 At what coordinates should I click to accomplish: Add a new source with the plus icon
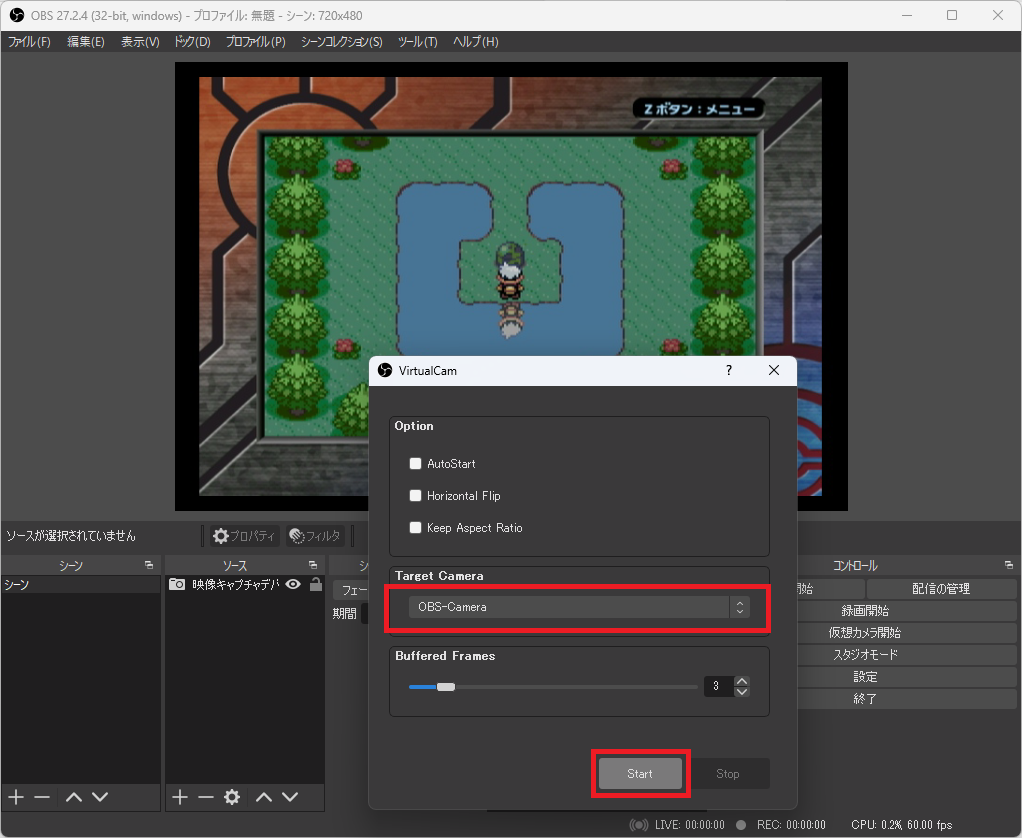coord(179,797)
